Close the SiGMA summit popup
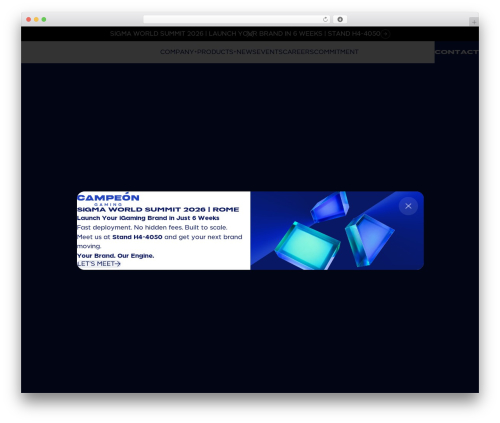 click(x=408, y=206)
